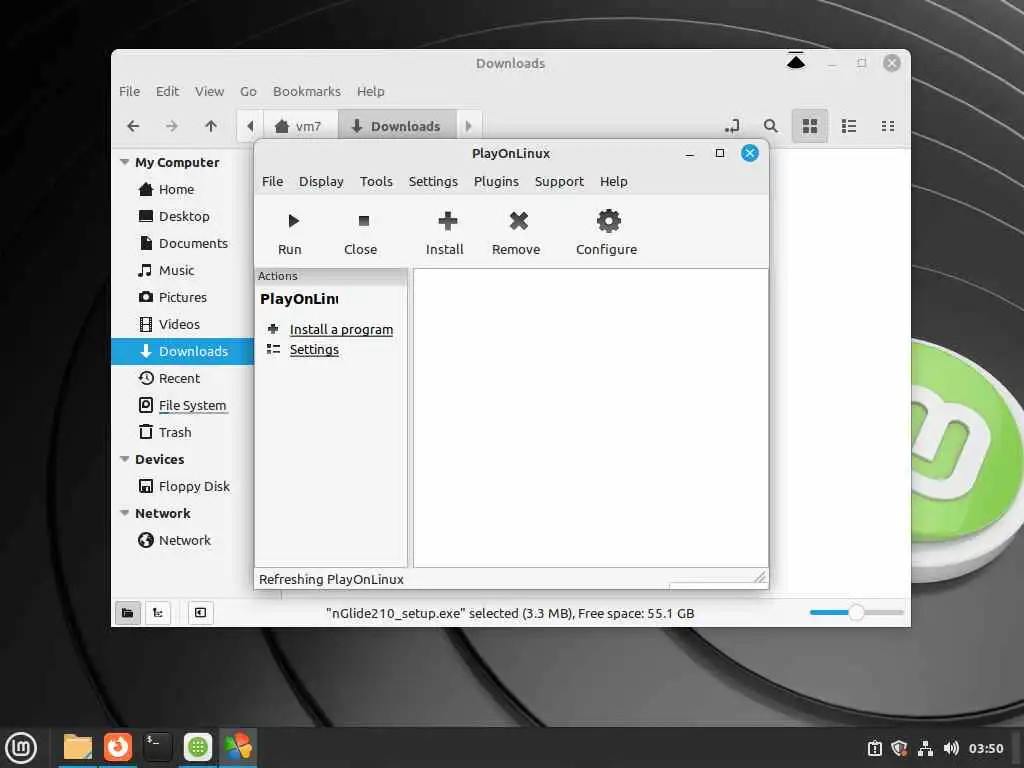This screenshot has width=1024, height=768.
Task: Open the Tools menu in PlayOnLinux
Action: click(376, 182)
